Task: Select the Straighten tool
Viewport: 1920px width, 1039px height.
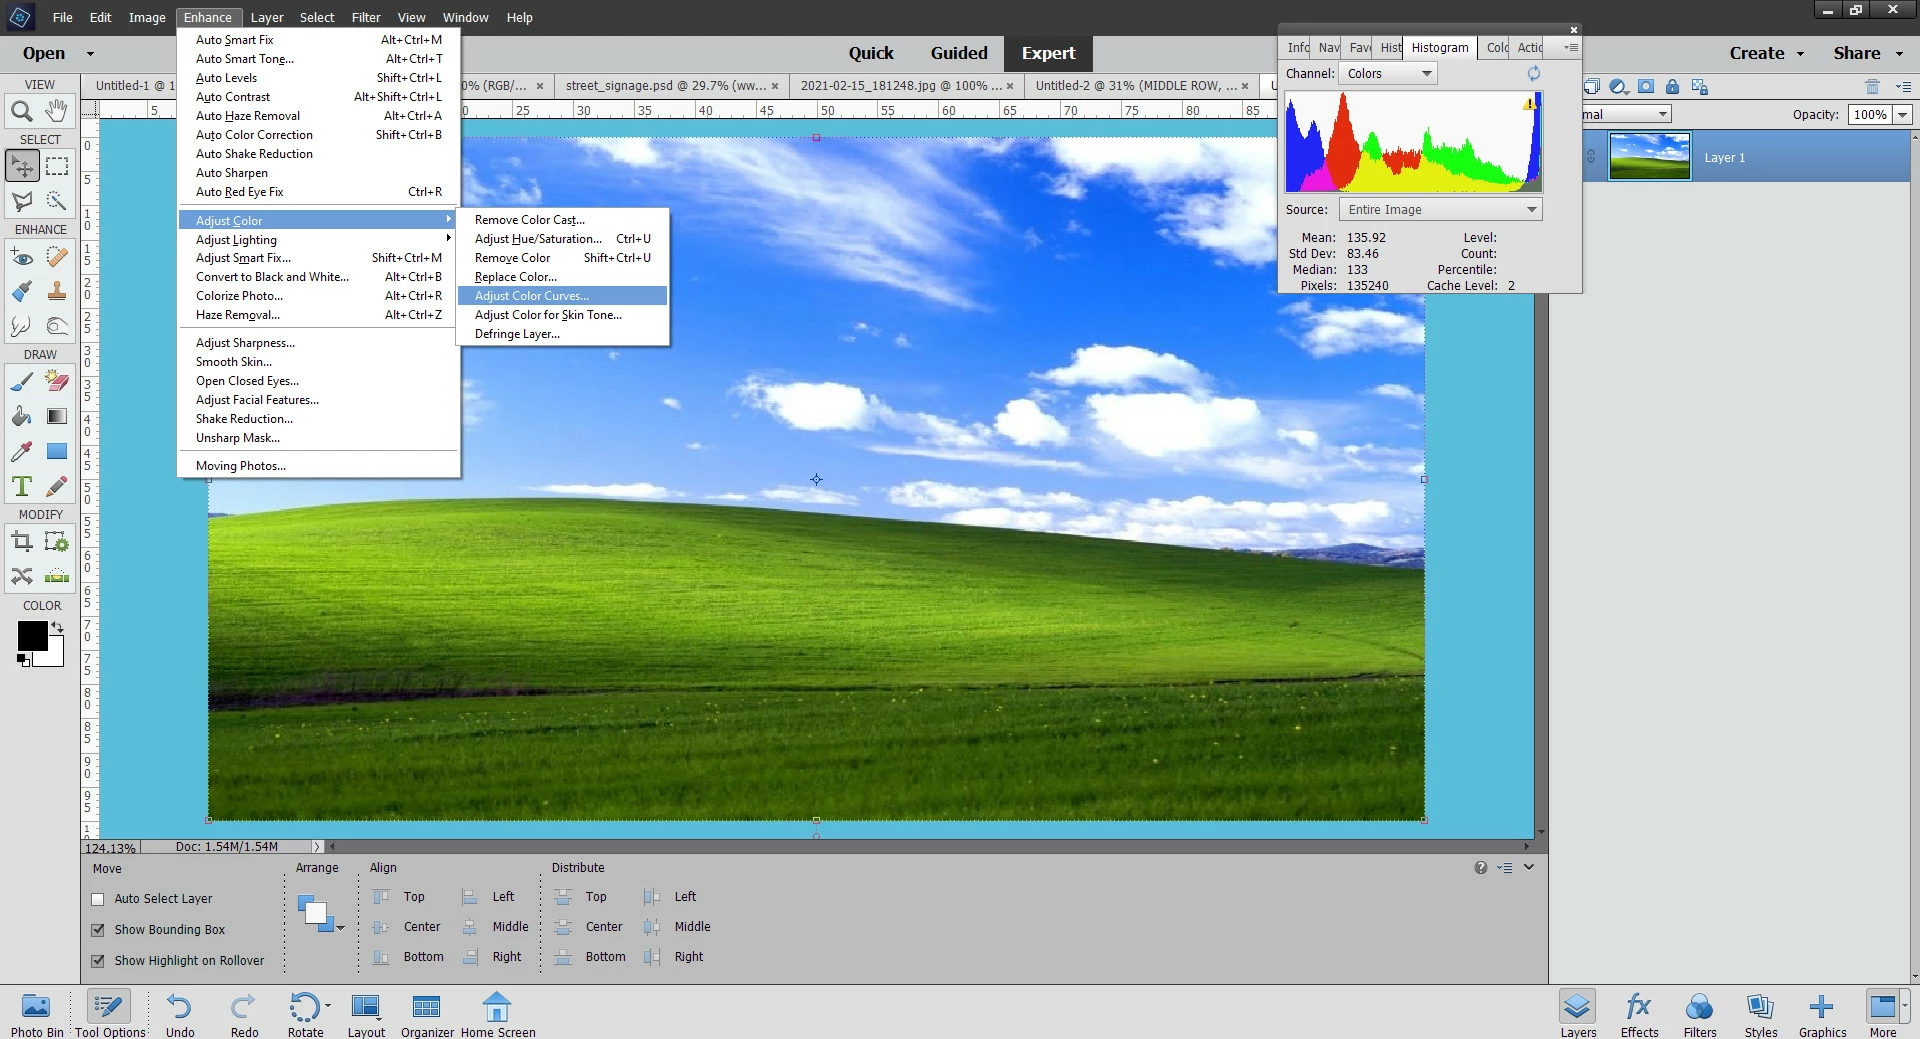Action: pos(57,576)
